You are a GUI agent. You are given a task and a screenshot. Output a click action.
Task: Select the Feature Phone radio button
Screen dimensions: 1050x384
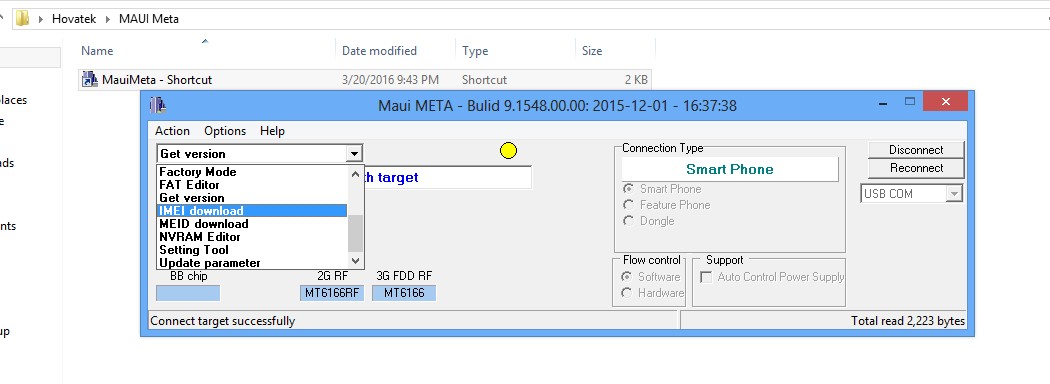pos(628,205)
